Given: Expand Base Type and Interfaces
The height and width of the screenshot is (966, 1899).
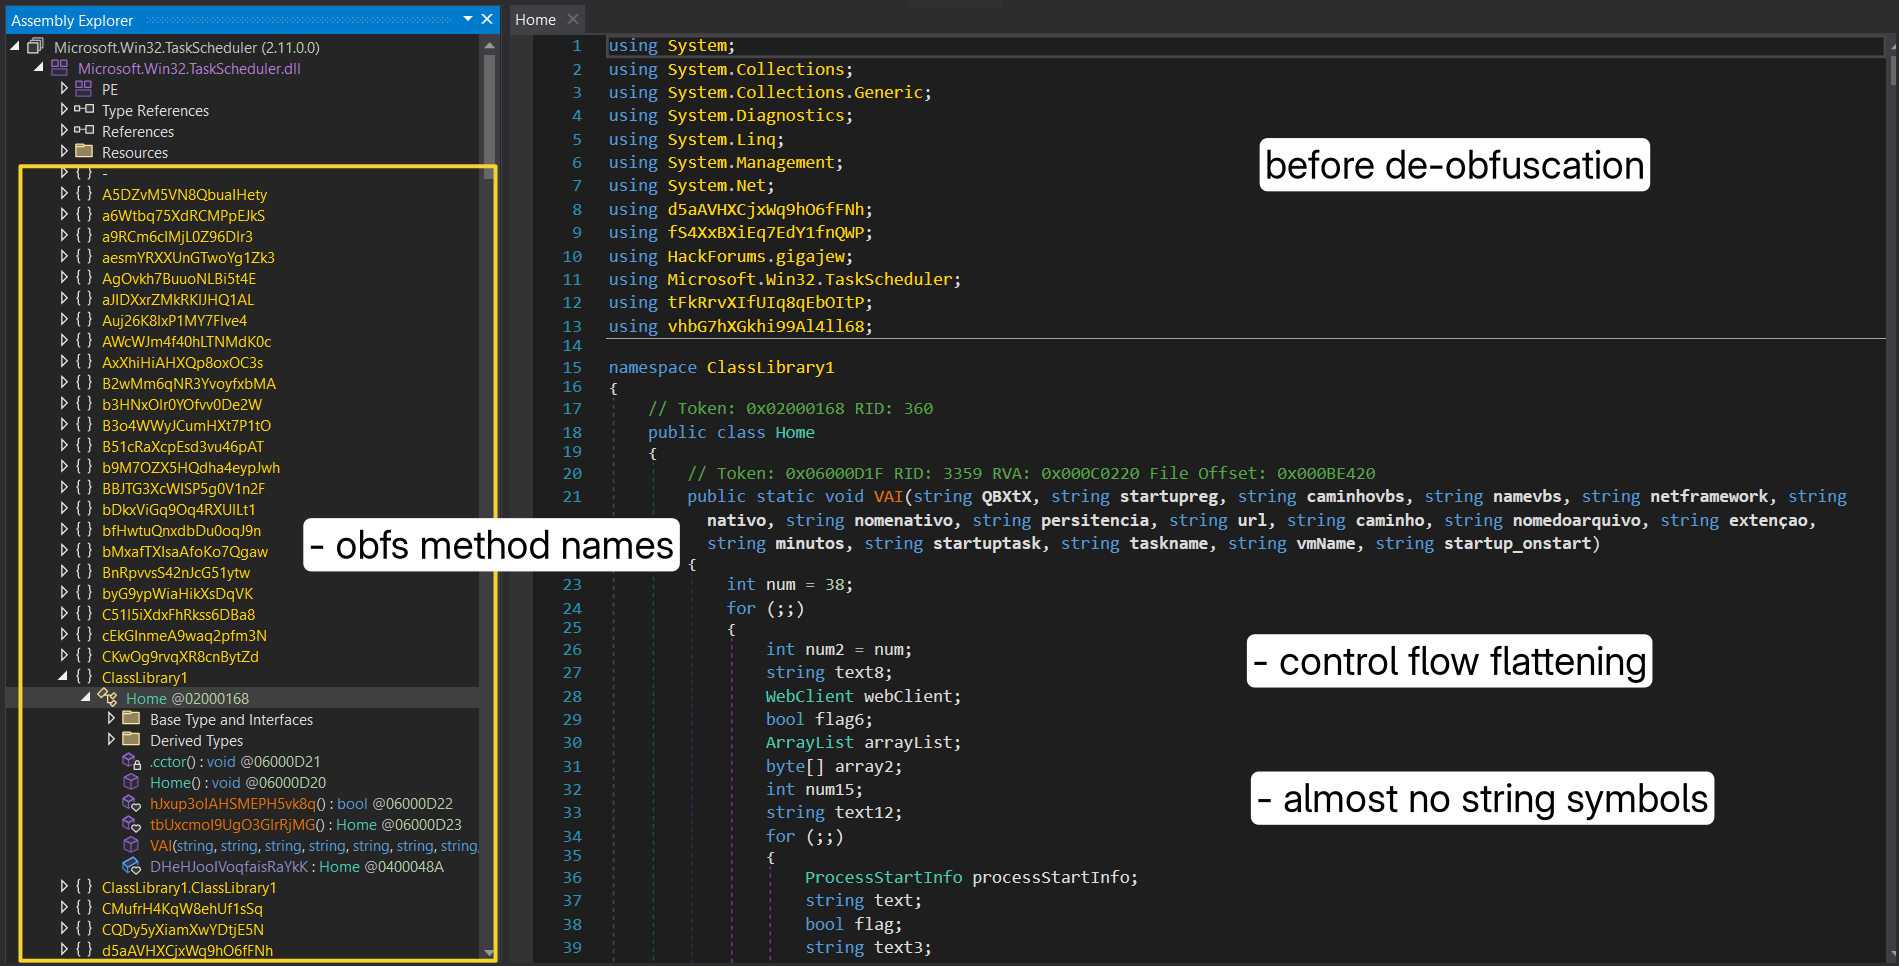Looking at the screenshot, I should click(111, 719).
